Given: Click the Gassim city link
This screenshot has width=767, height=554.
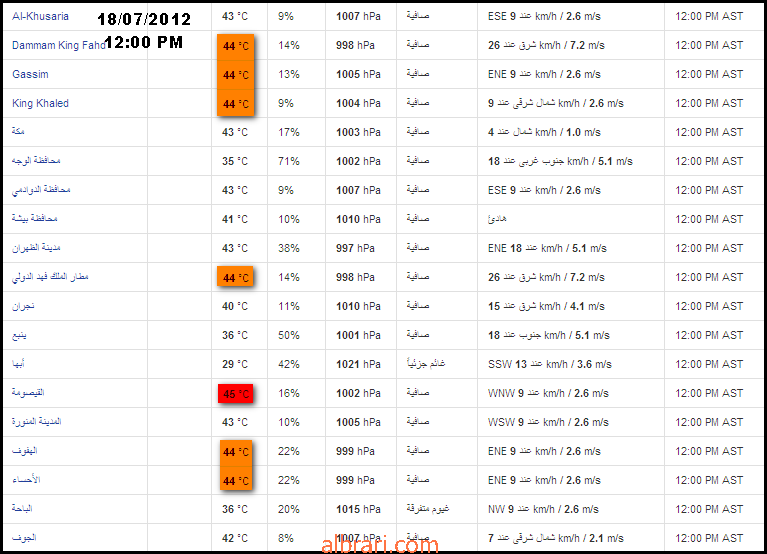Looking at the screenshot, I should click(30, 74).
